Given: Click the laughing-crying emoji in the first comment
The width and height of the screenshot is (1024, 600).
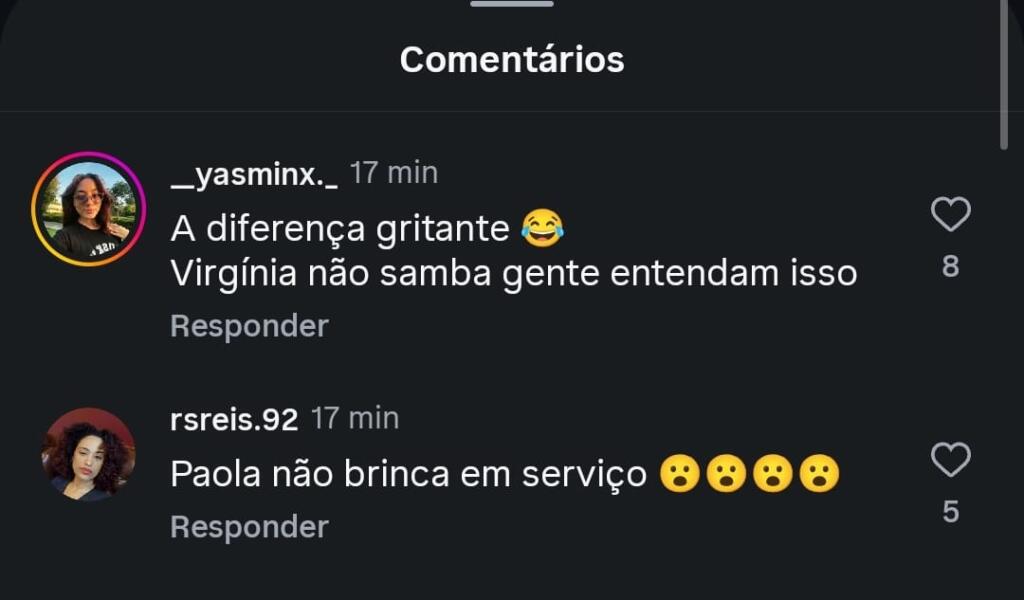Looking at the screenshot, I should tap(542, 229).
